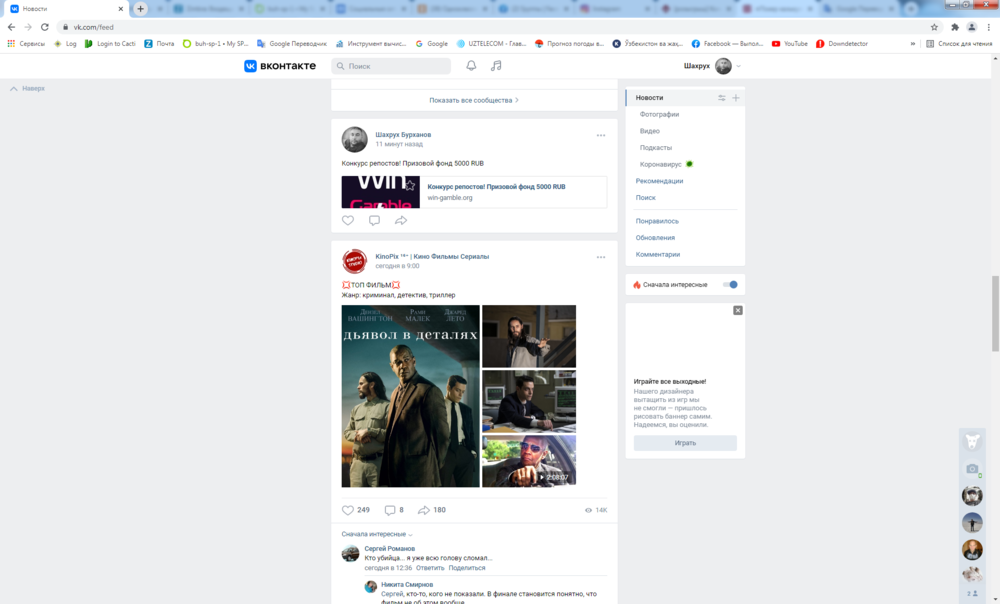Toggle 'Сначала интересные' switch off
Image resolution: width=1000 pixels, height=604 pixels.
[730, 285]
